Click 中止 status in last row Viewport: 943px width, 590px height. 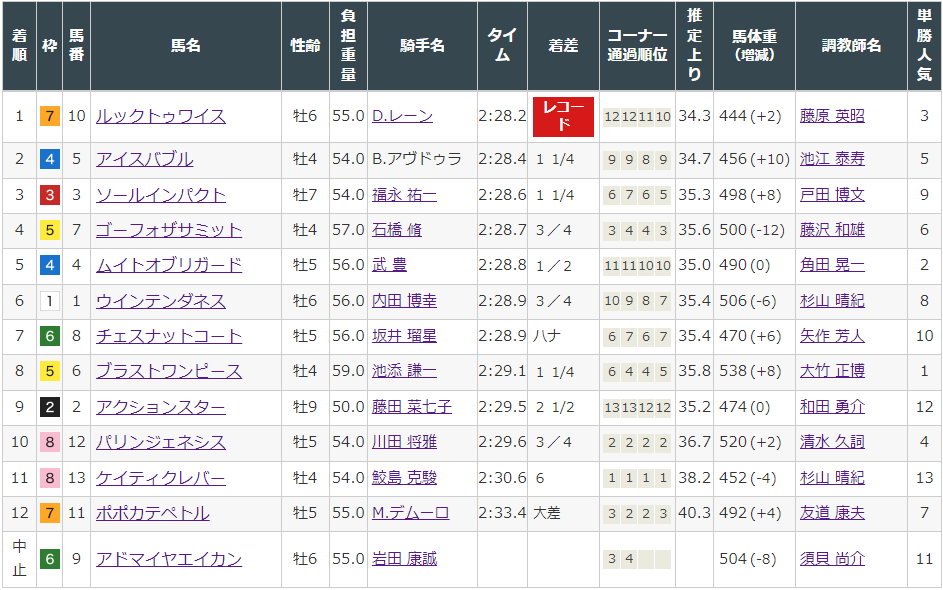pyautogui.click(x=19, y=559)
